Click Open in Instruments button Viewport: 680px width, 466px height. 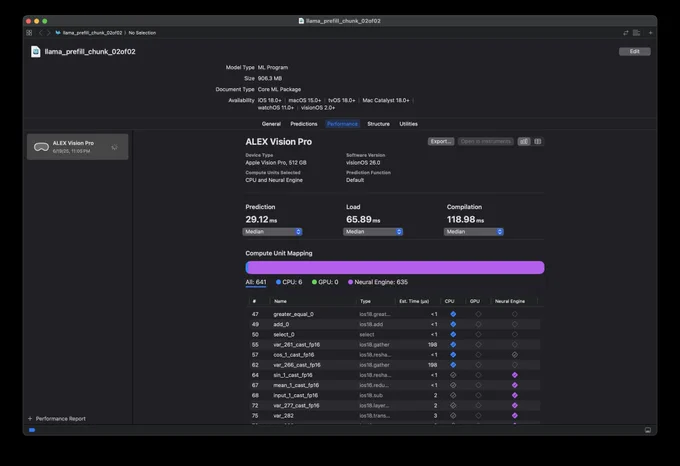tap(486, 142)
